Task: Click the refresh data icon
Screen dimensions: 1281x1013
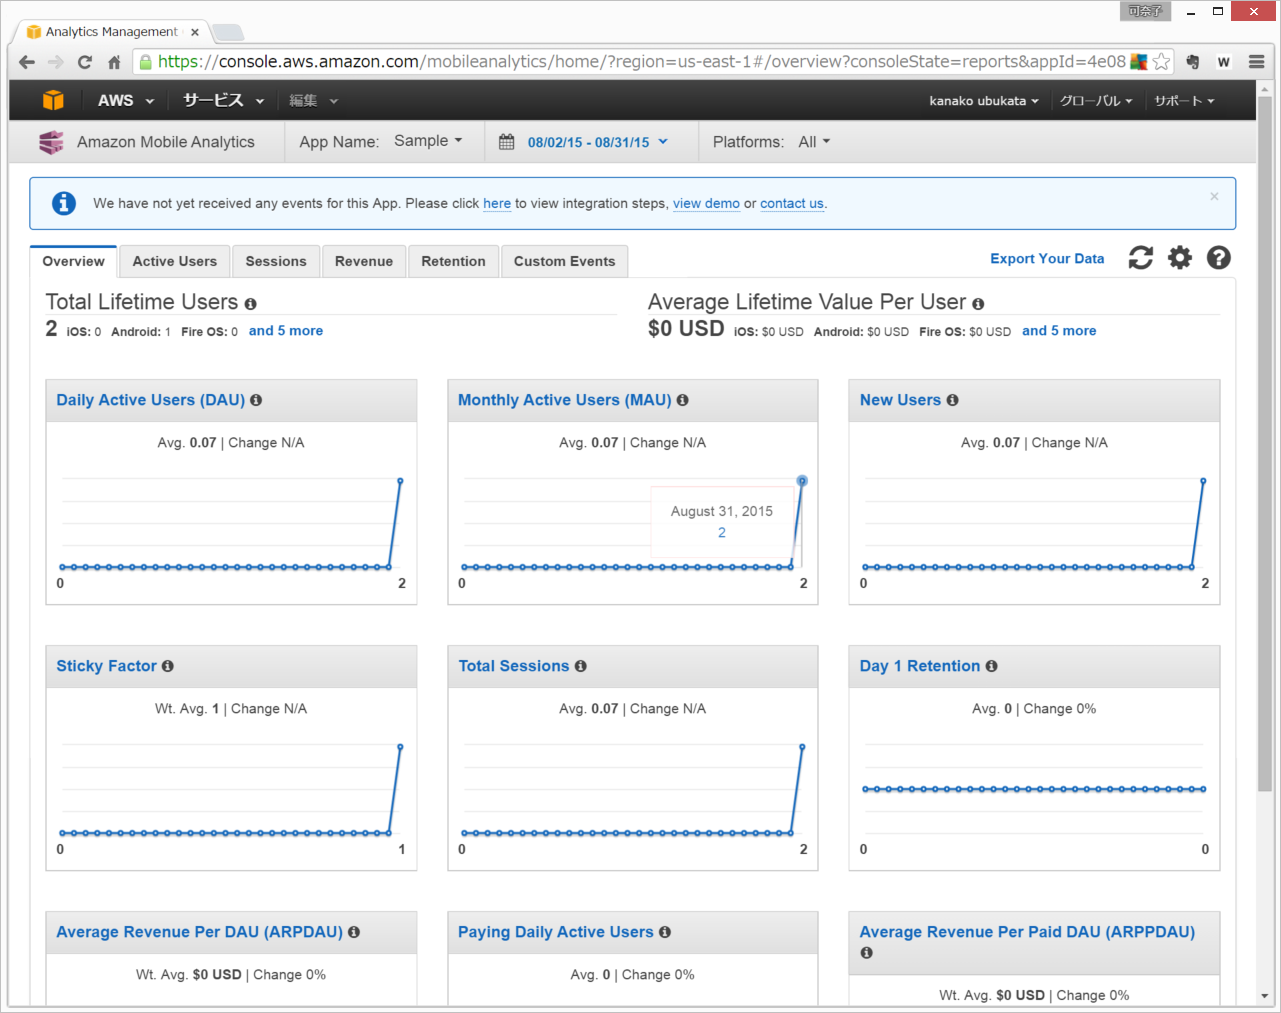Action: (x=1140, y=258)
